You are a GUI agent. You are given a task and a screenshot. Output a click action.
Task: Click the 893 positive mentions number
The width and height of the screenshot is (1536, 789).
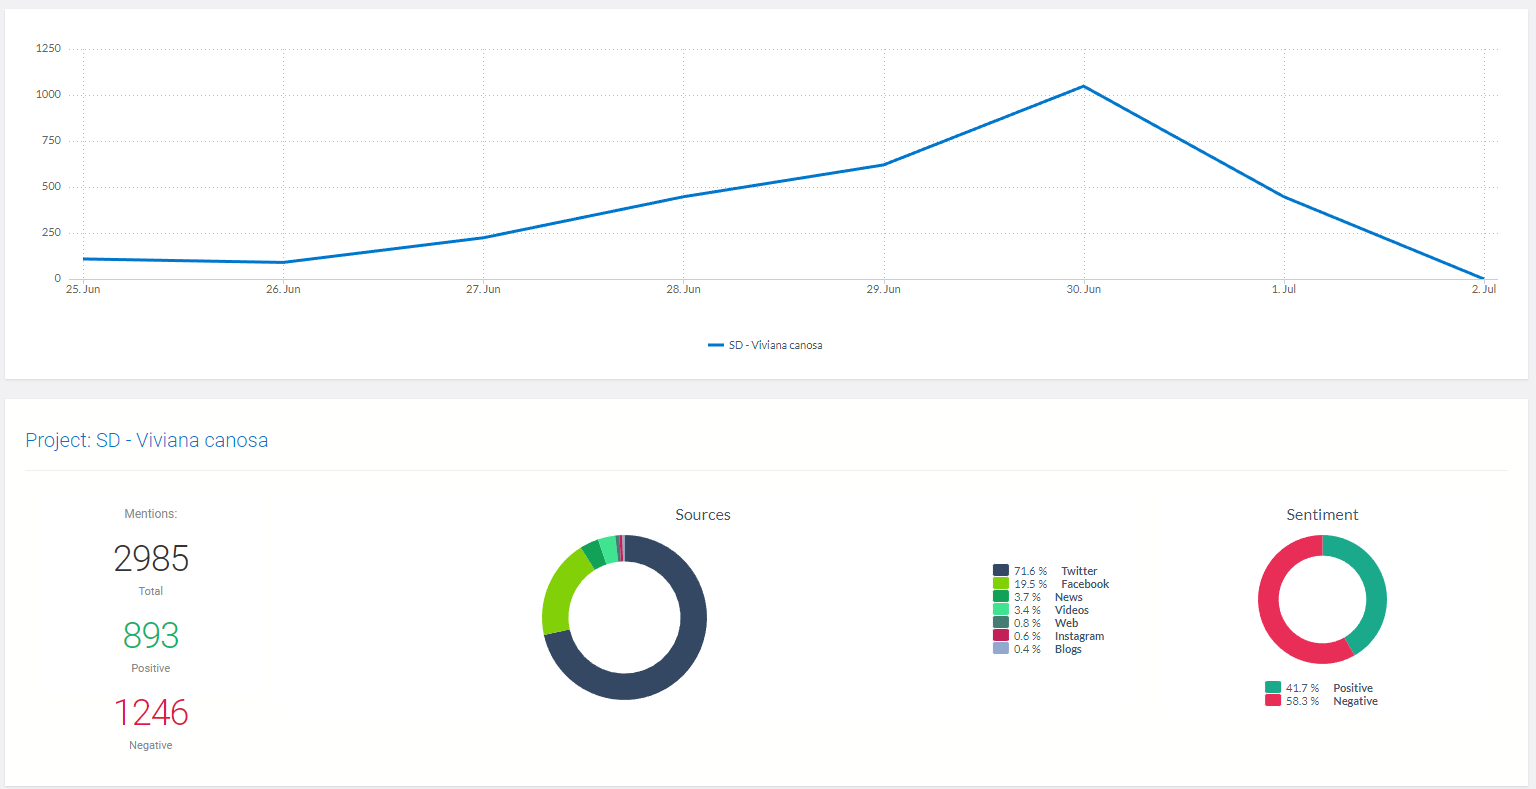pyautogui.click(x=151, y=635)
